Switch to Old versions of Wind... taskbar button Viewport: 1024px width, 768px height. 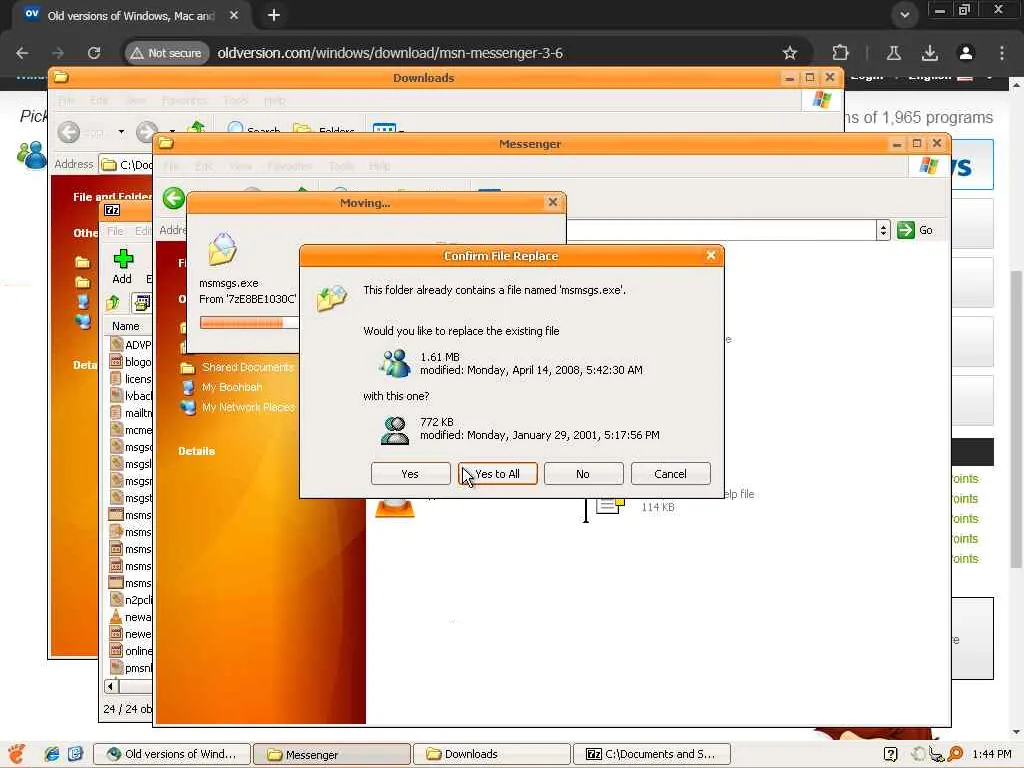tap(172, 754)
